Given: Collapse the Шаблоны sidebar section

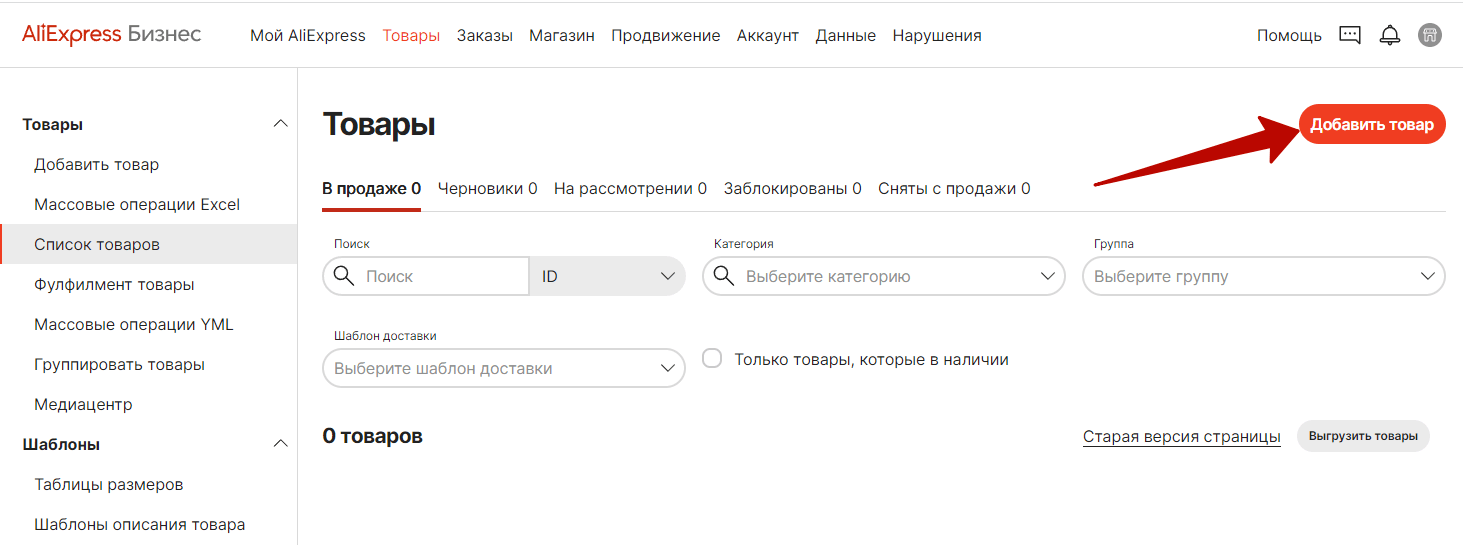Looking at the screenshot, I should click(281, 444).
